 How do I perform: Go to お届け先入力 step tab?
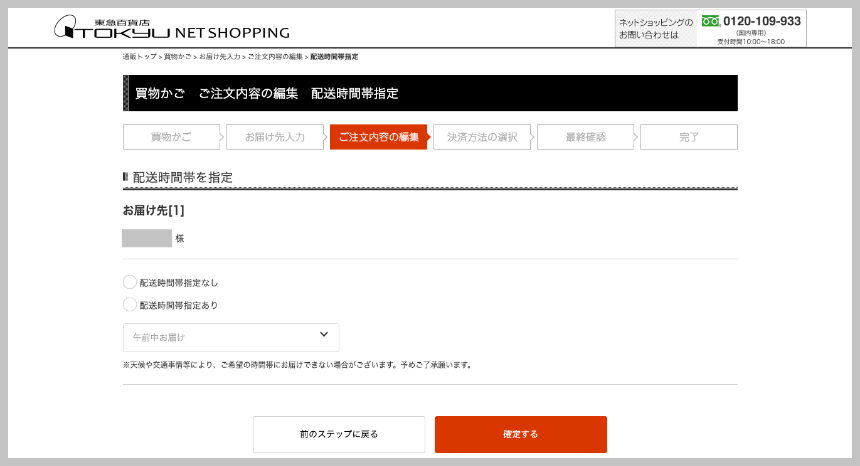[275, 137]
